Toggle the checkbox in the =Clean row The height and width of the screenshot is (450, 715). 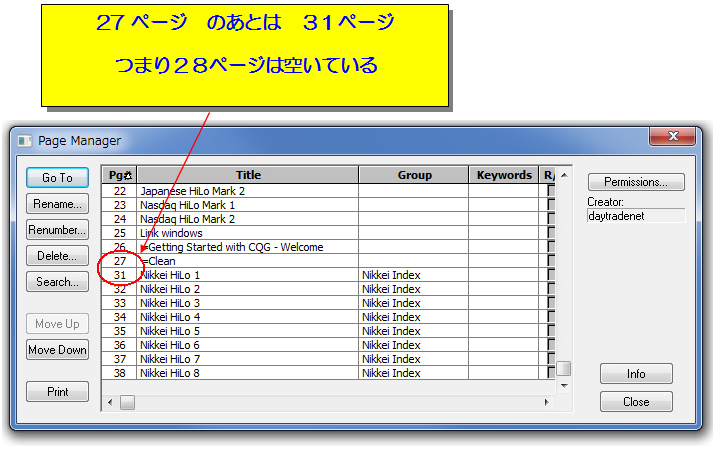[551, 261]
